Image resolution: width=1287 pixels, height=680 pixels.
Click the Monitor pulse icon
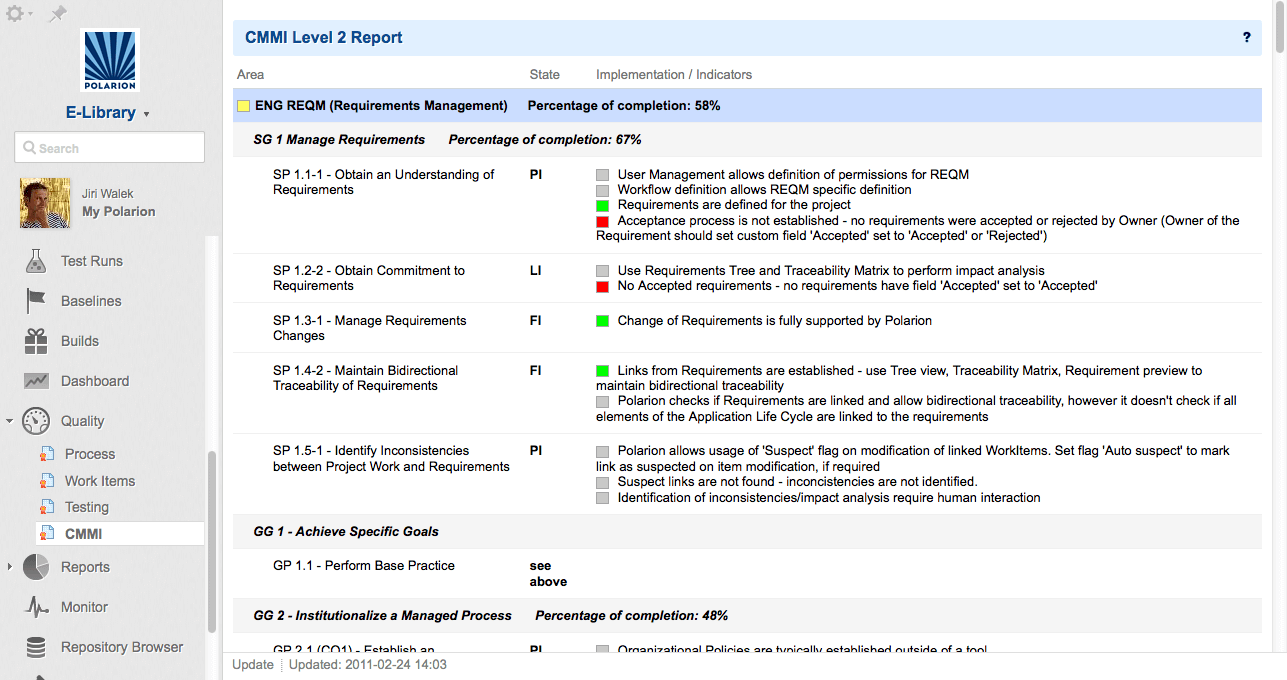(36, 607)
